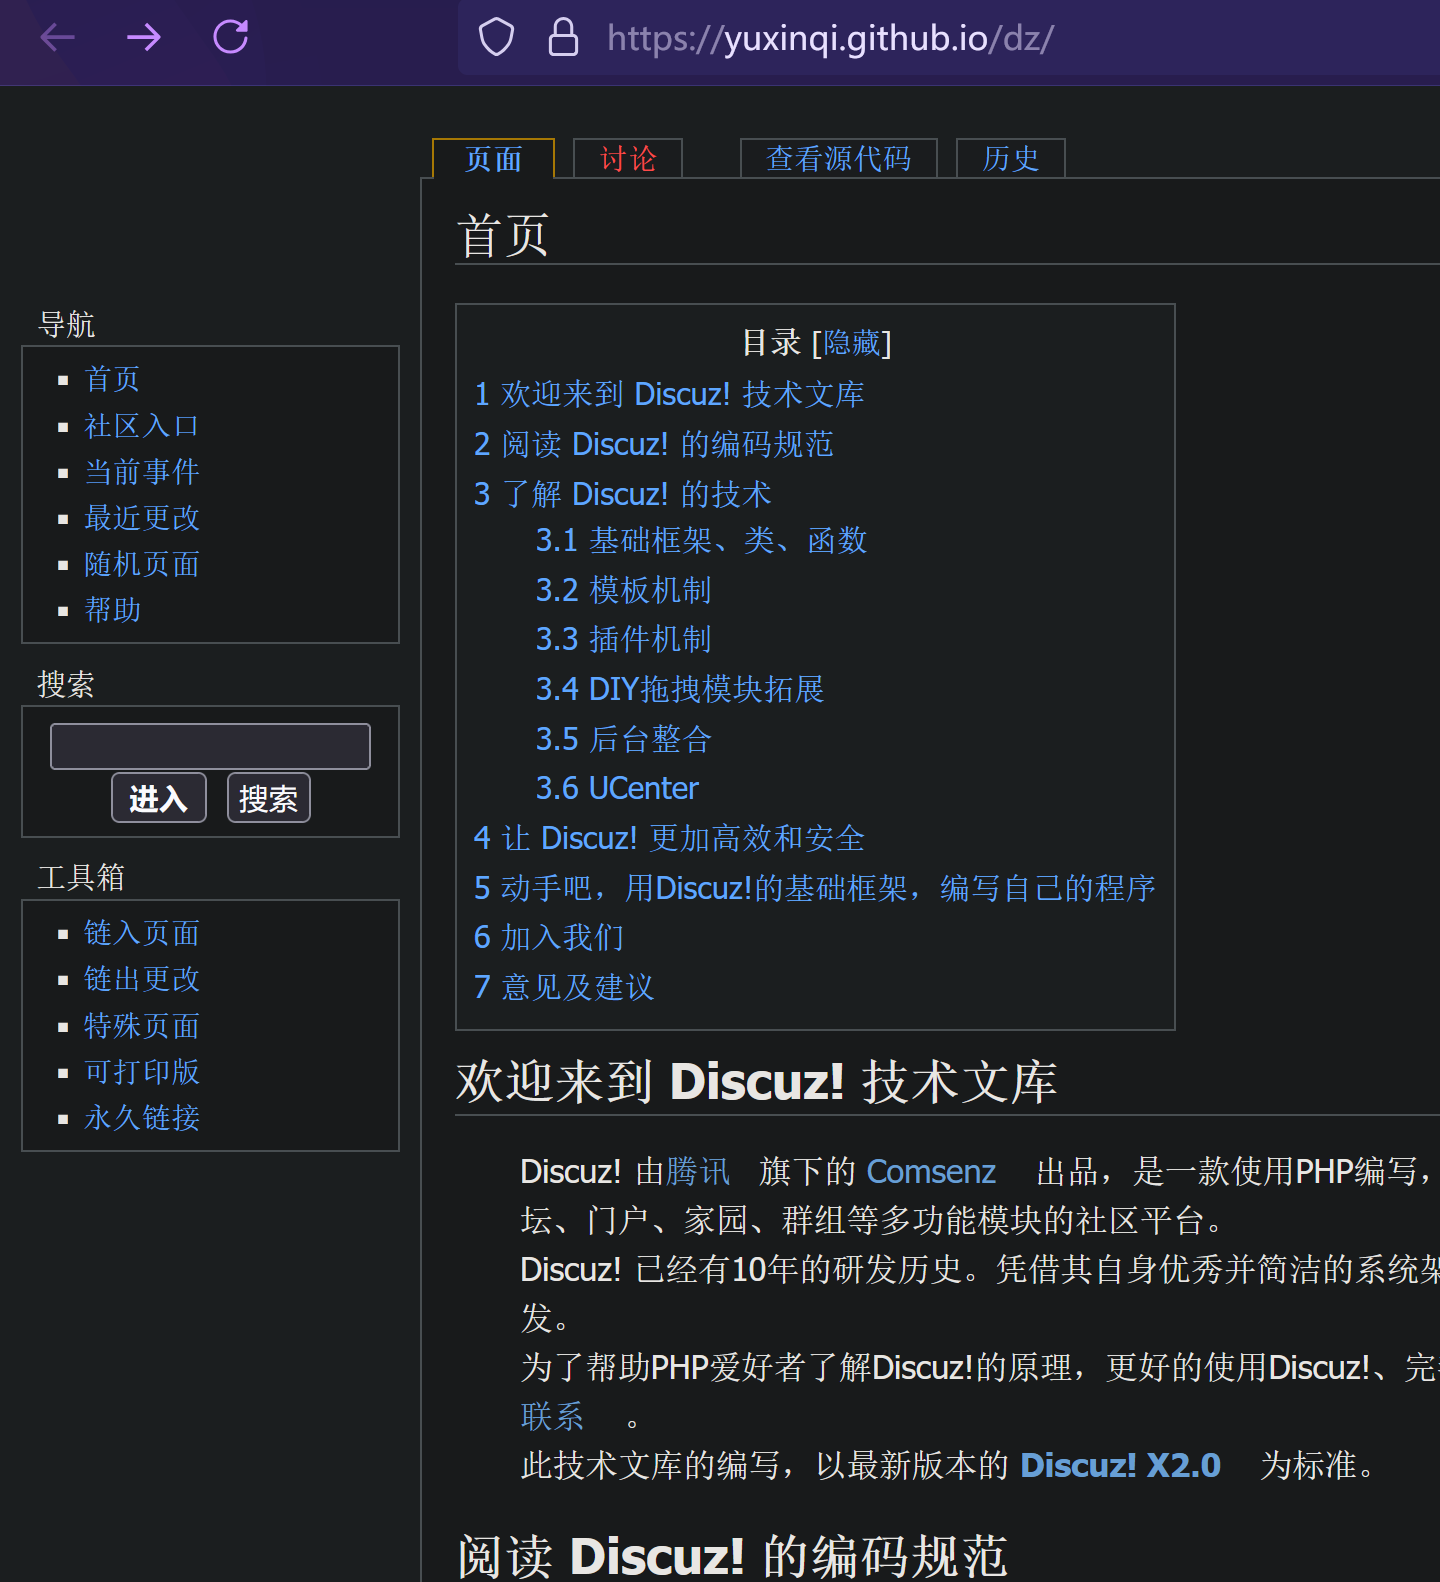Open 社区入口 navigation link
The image size is (1440, 1582).
141,426
